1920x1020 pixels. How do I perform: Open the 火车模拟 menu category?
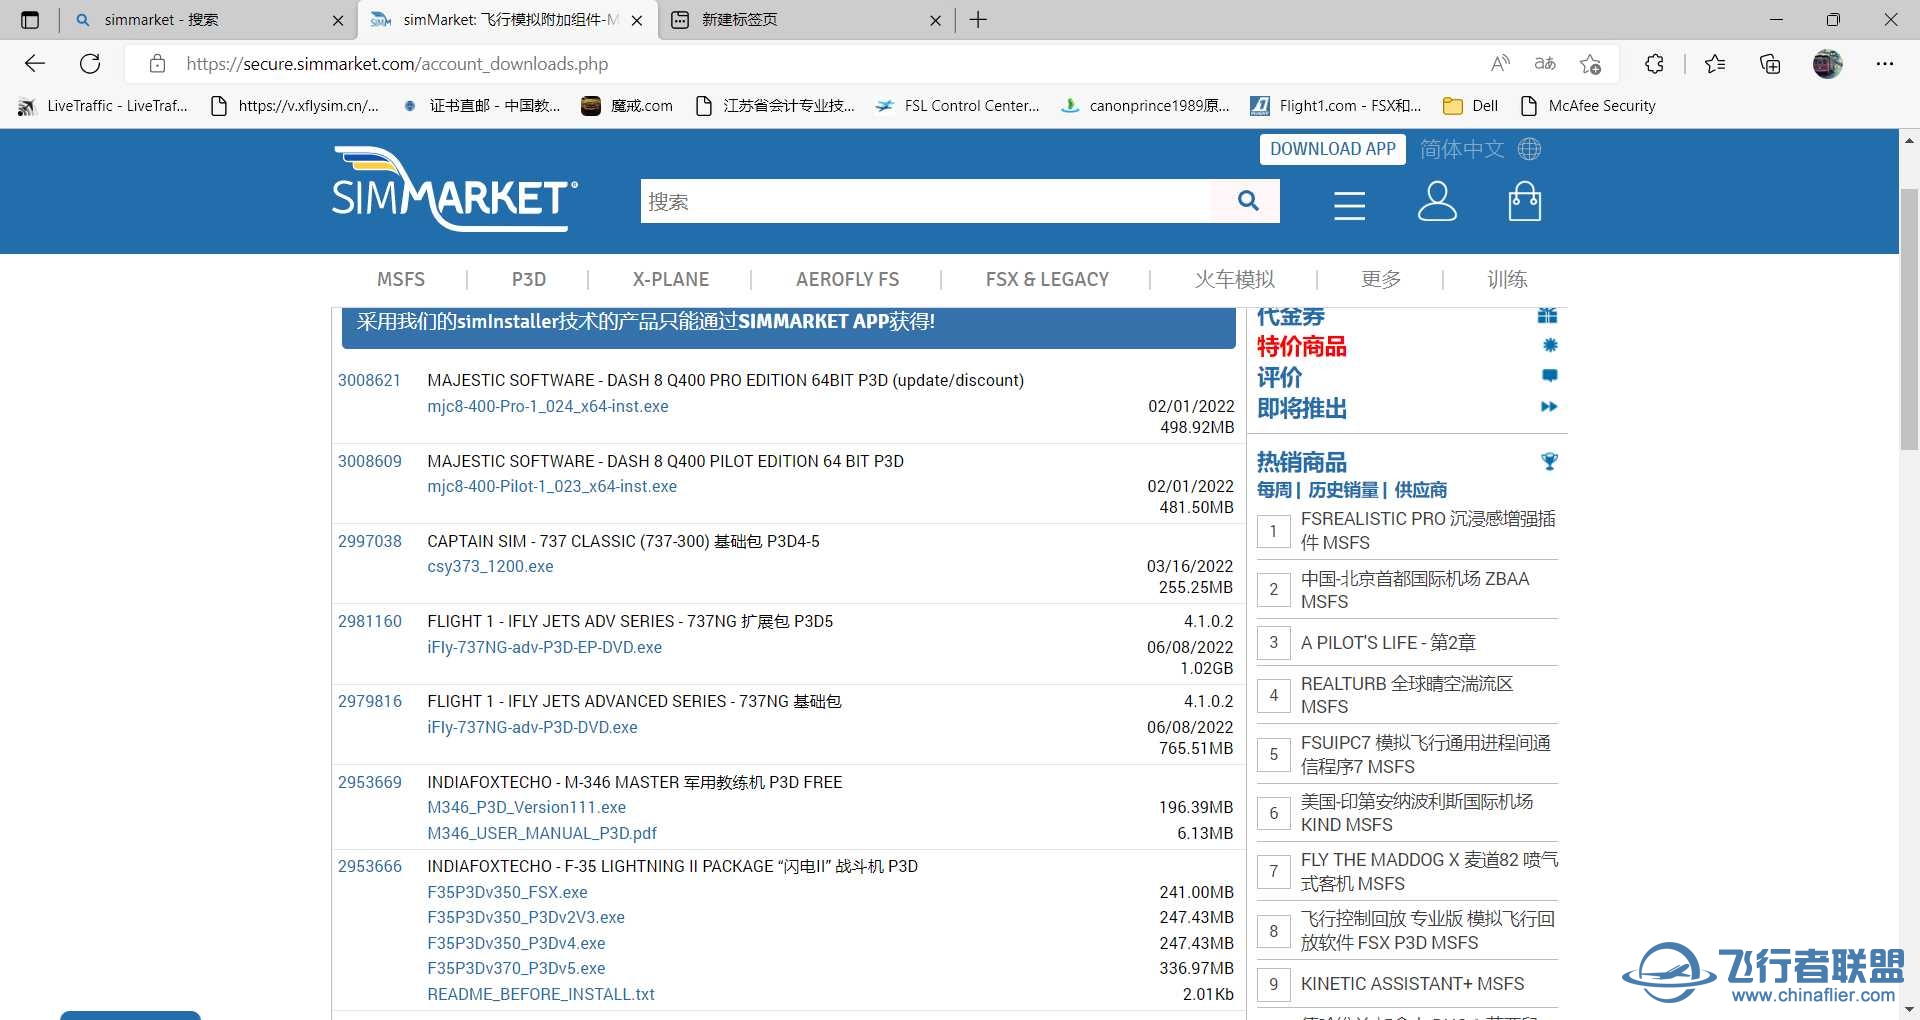tap(1234, 279)
